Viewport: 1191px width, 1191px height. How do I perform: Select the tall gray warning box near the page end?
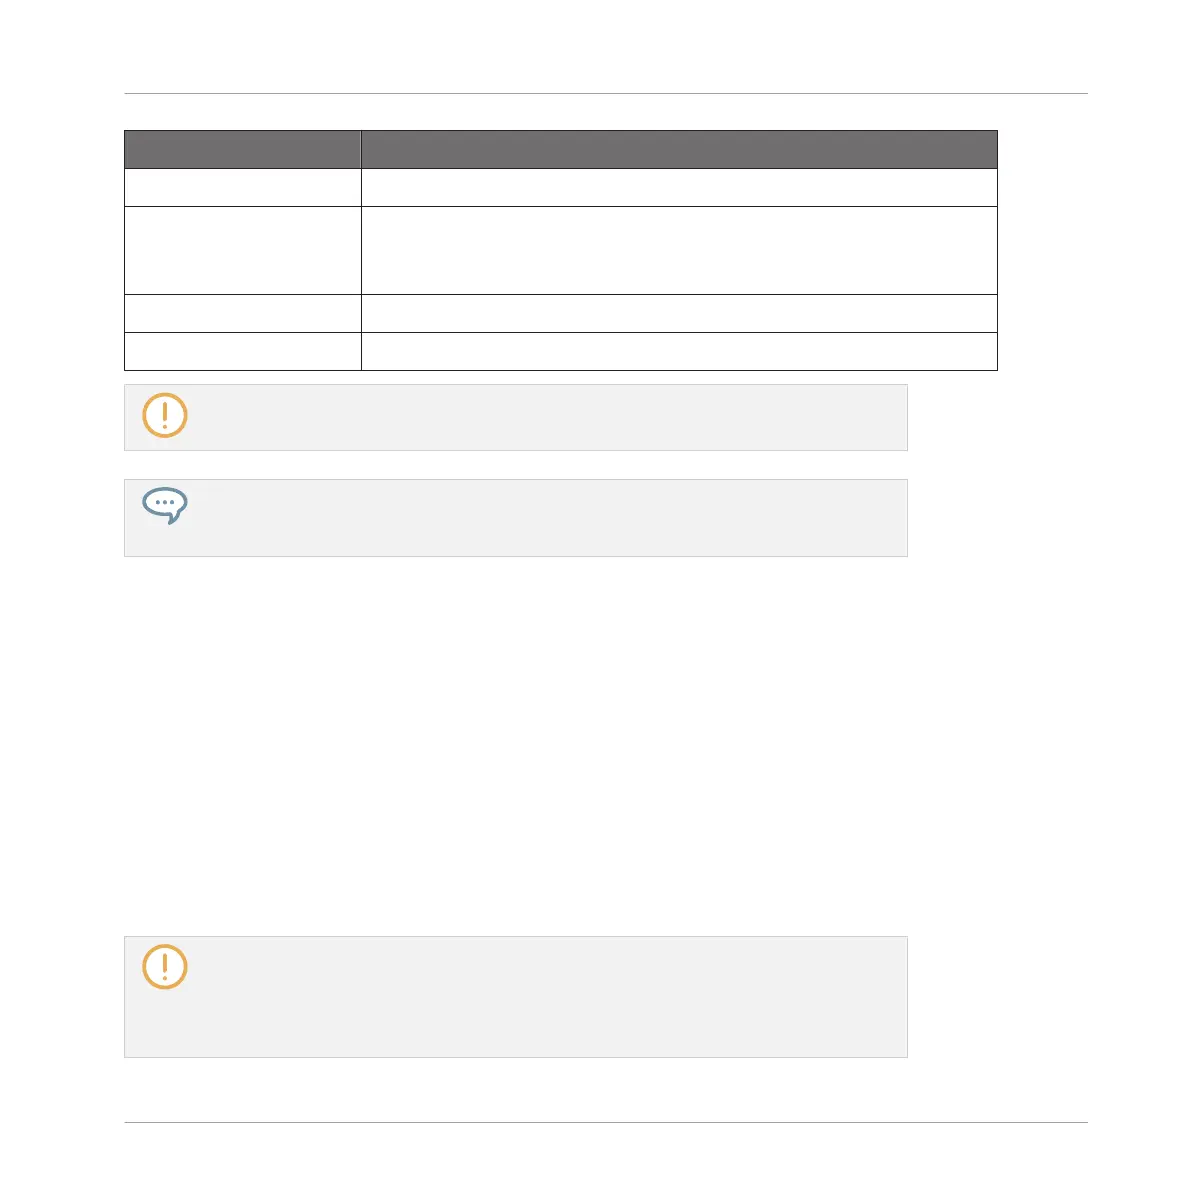[516, 997]
